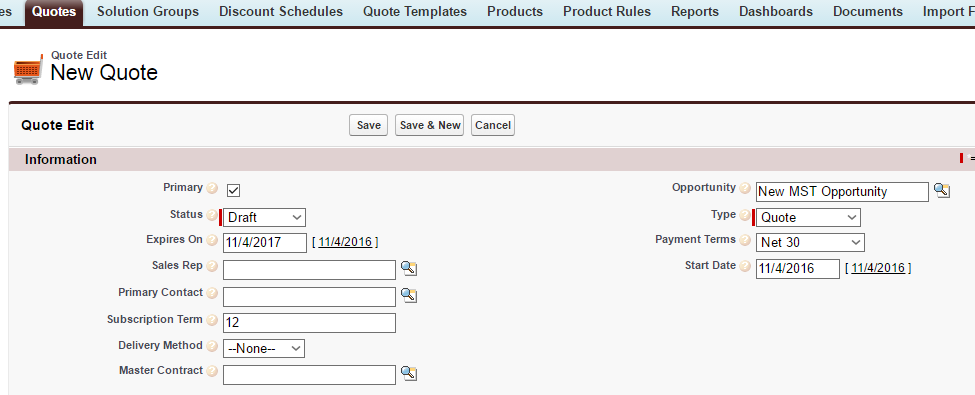Open the Solution Groups tab
Viewport: 975px width, 395px height.
click(148, 12)
